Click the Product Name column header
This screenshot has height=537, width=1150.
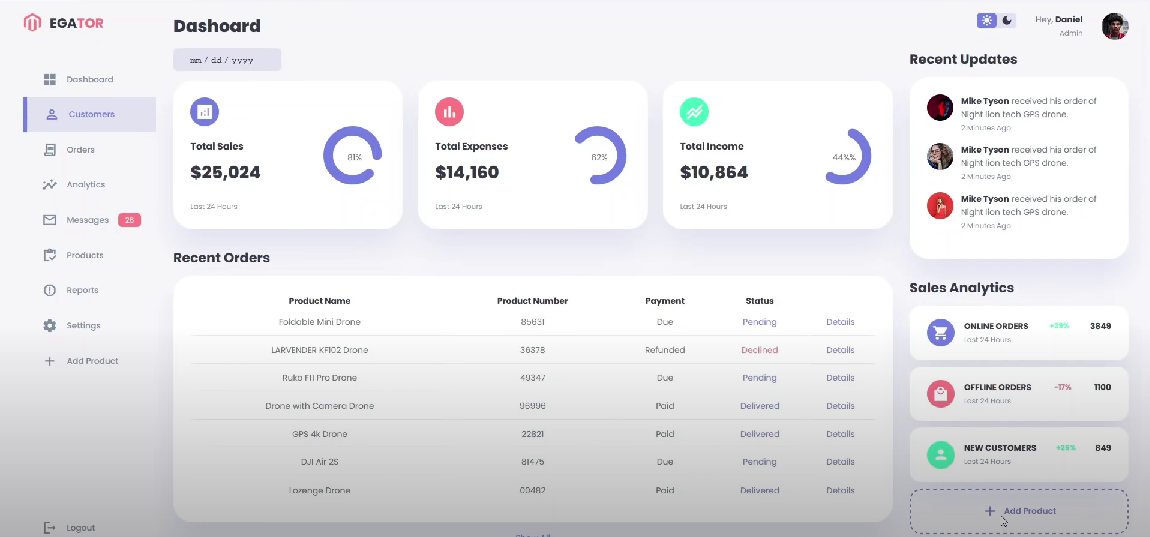(x=319, y=301)
